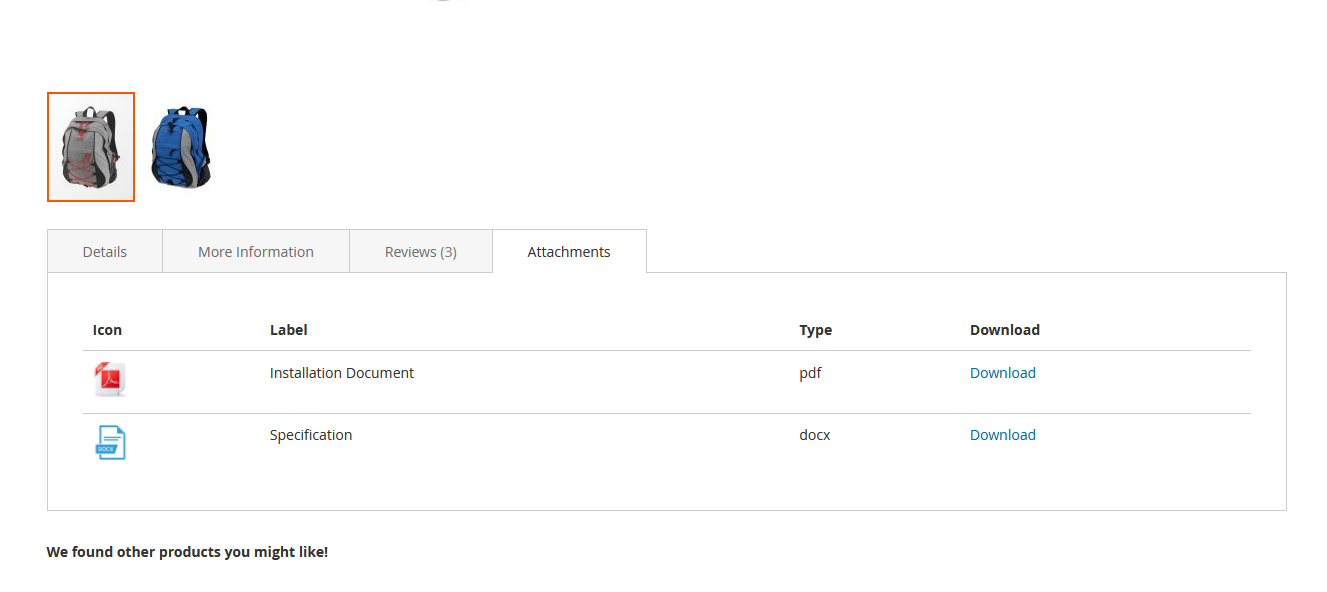Click the Installation Document label text

click(341, 372)
